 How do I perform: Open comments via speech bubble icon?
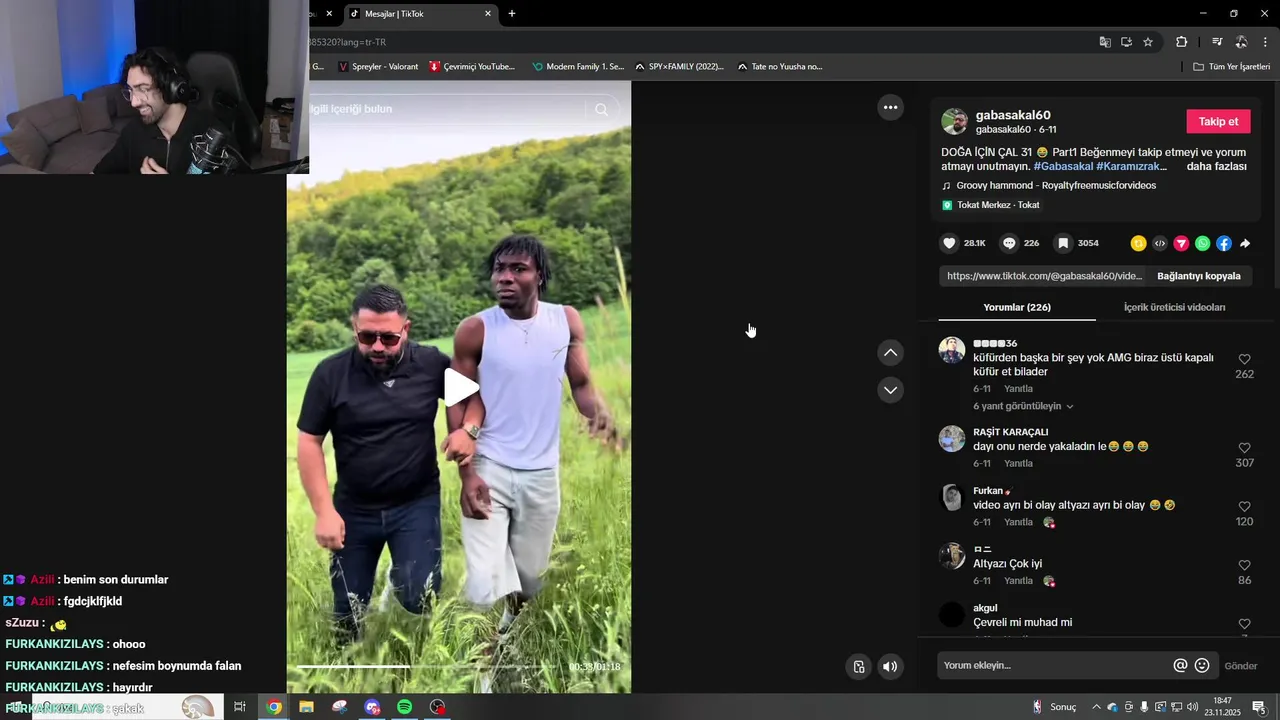[1009, 243]
